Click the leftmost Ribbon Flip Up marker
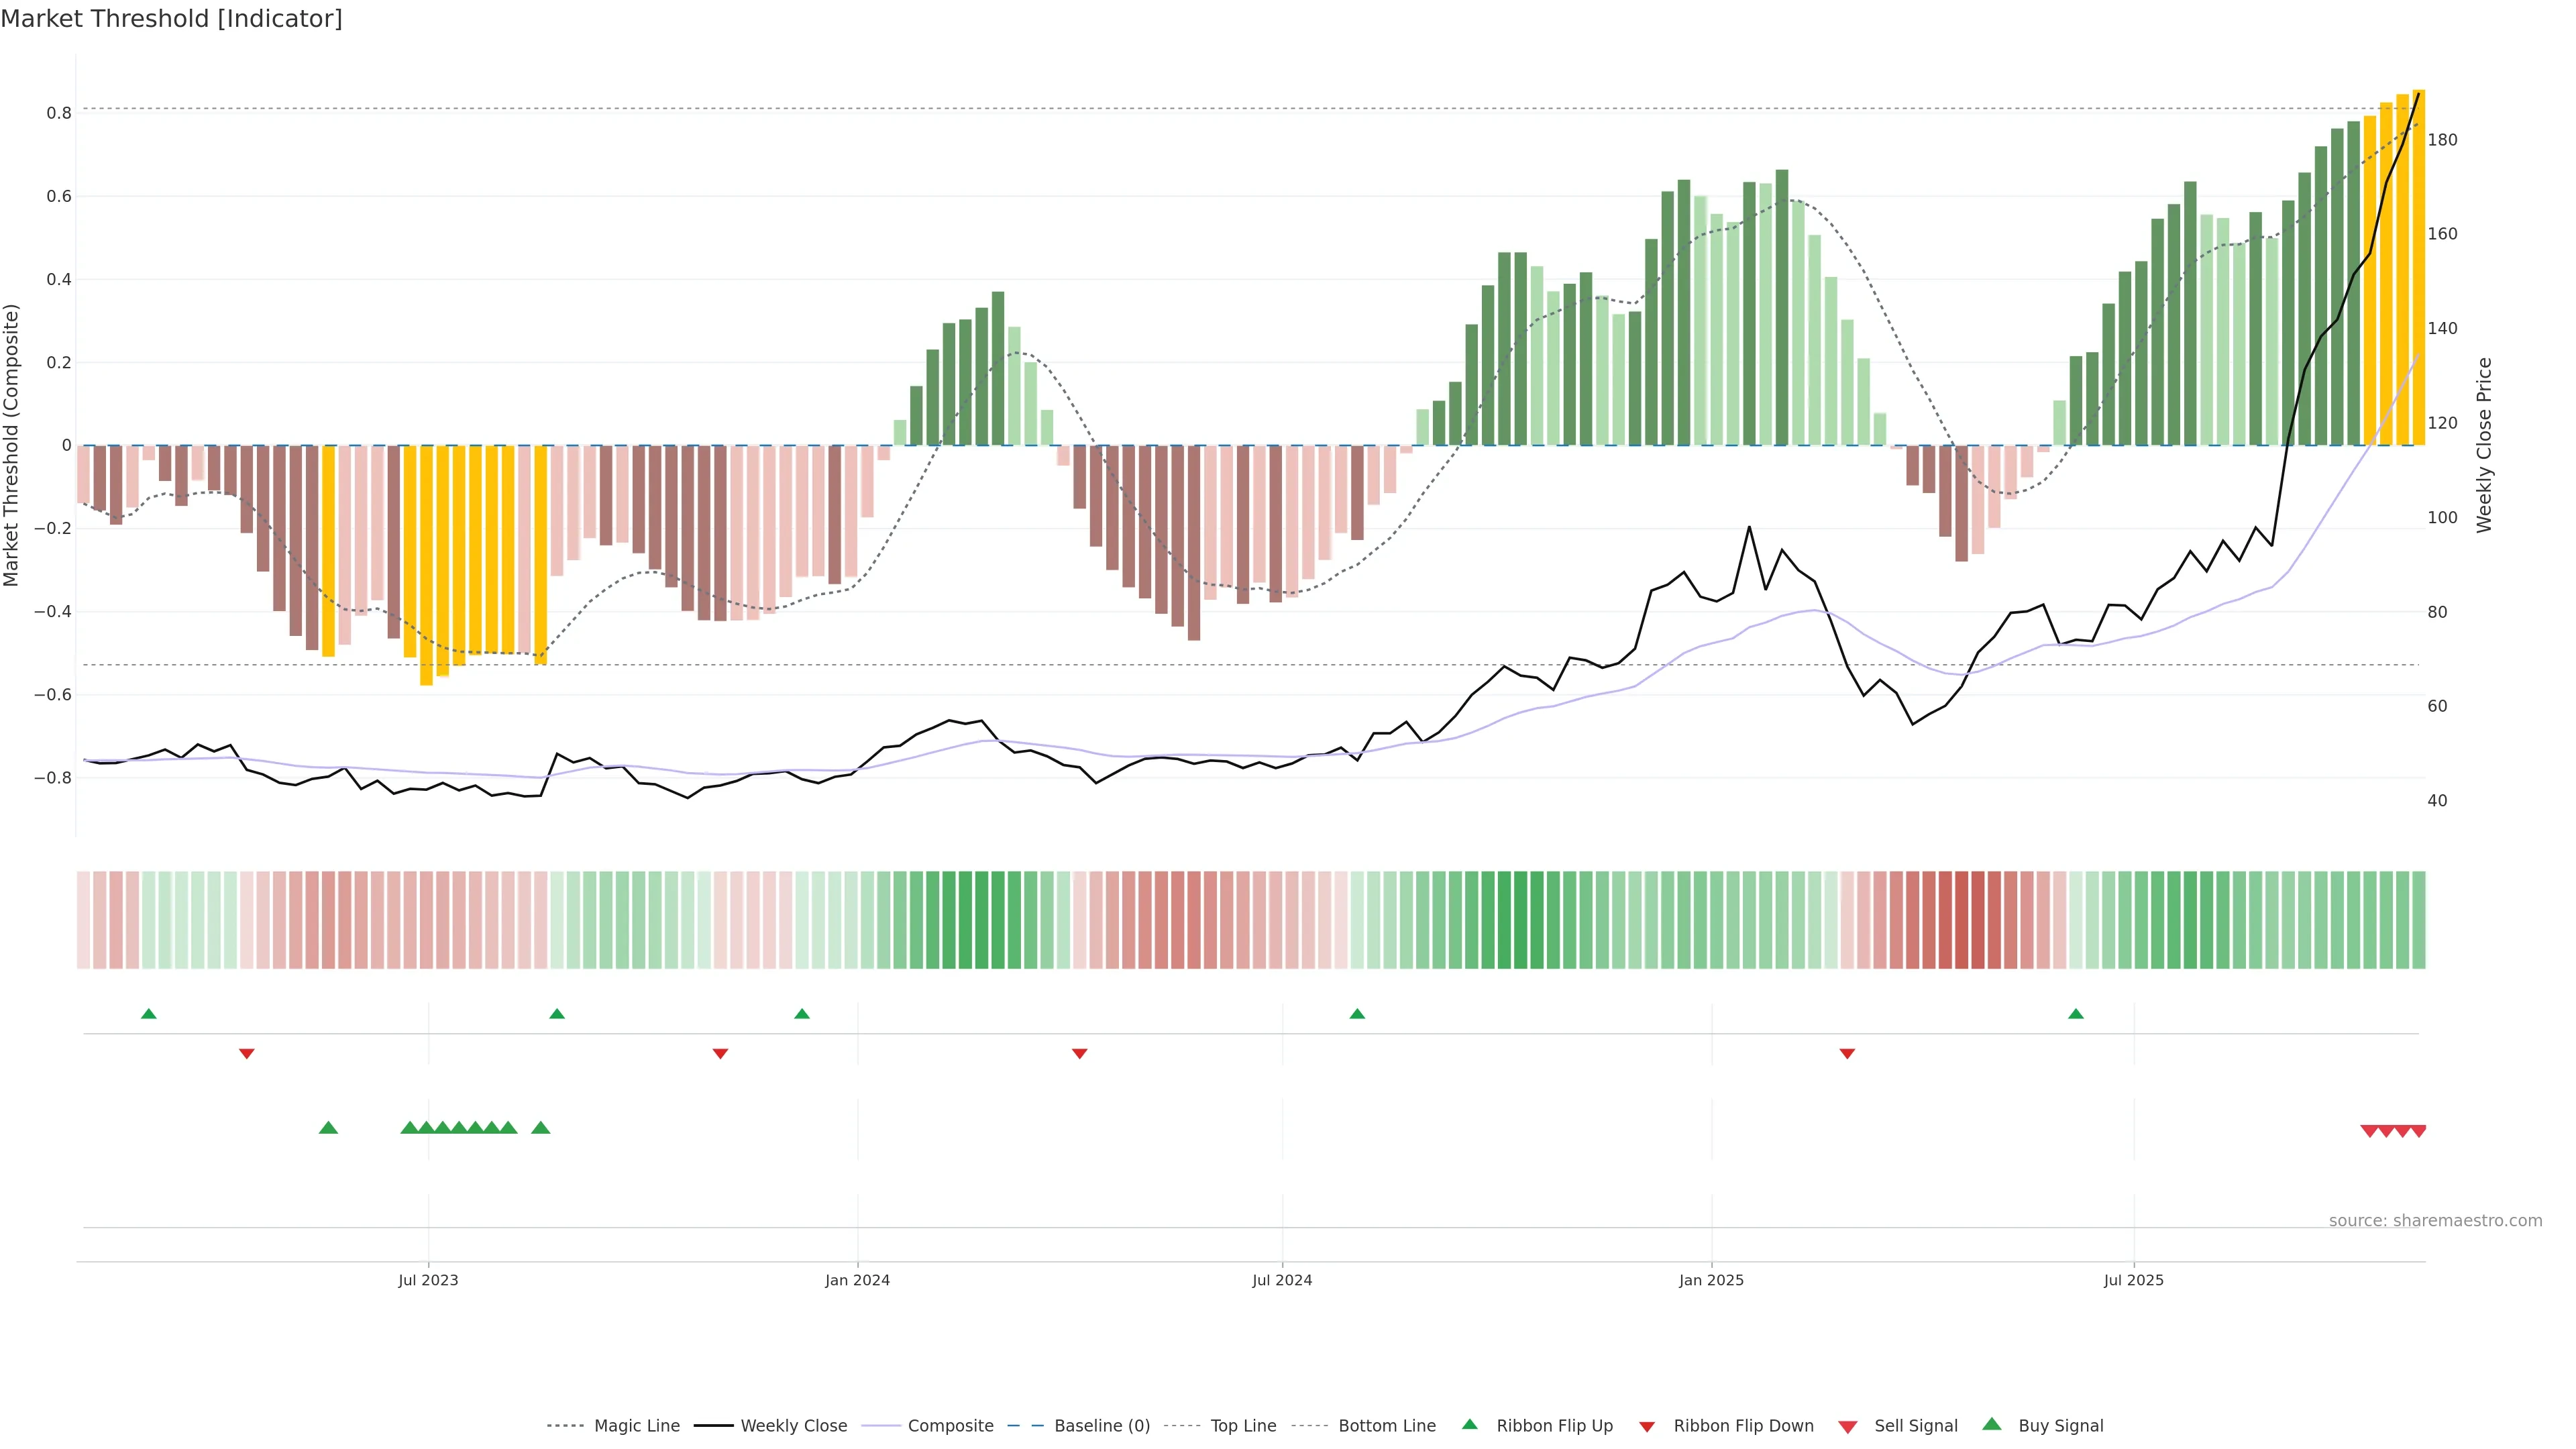 coord(149,1014)
